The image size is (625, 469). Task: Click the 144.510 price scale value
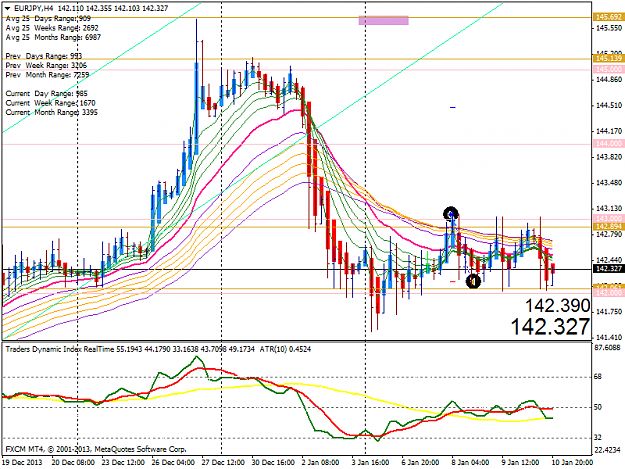(x=609, y=105)
